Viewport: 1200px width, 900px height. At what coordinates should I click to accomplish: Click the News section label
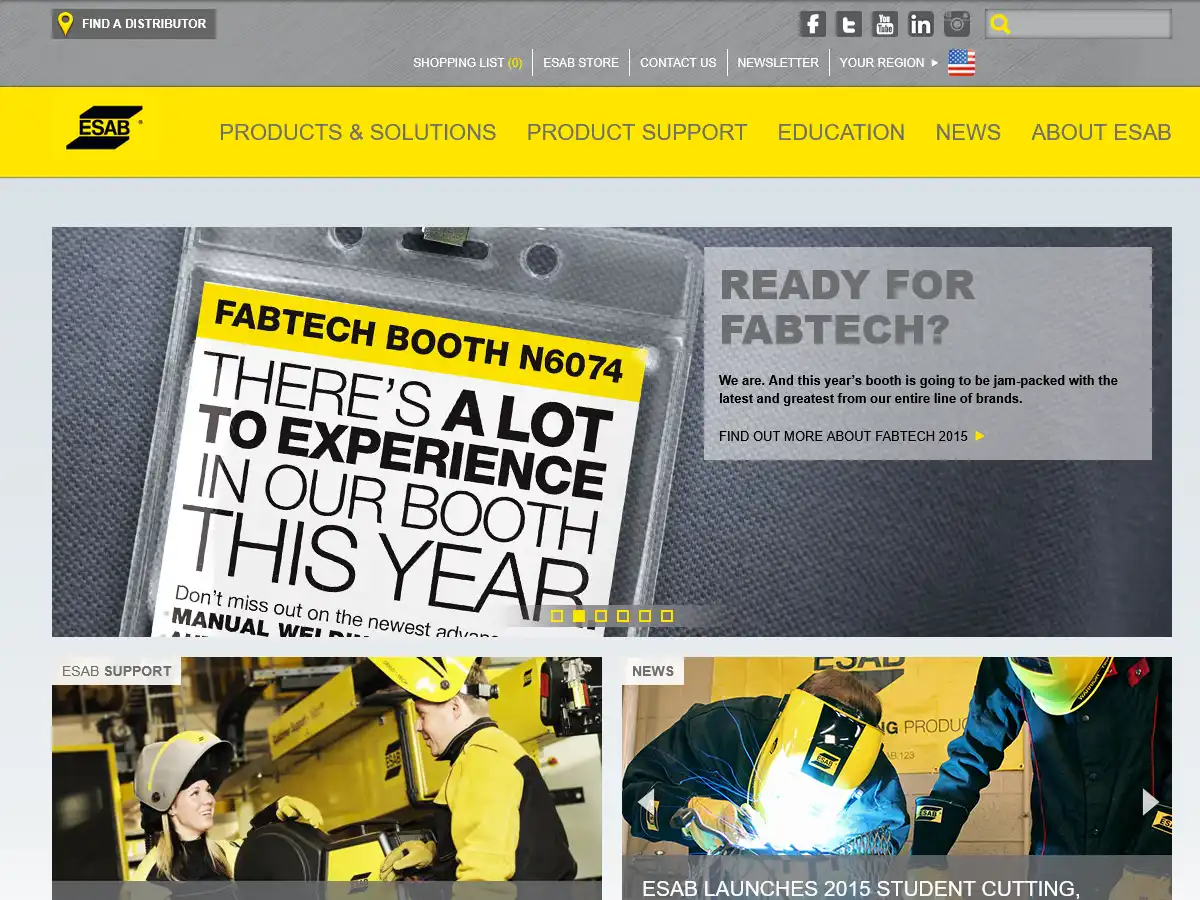pos(653,671)
